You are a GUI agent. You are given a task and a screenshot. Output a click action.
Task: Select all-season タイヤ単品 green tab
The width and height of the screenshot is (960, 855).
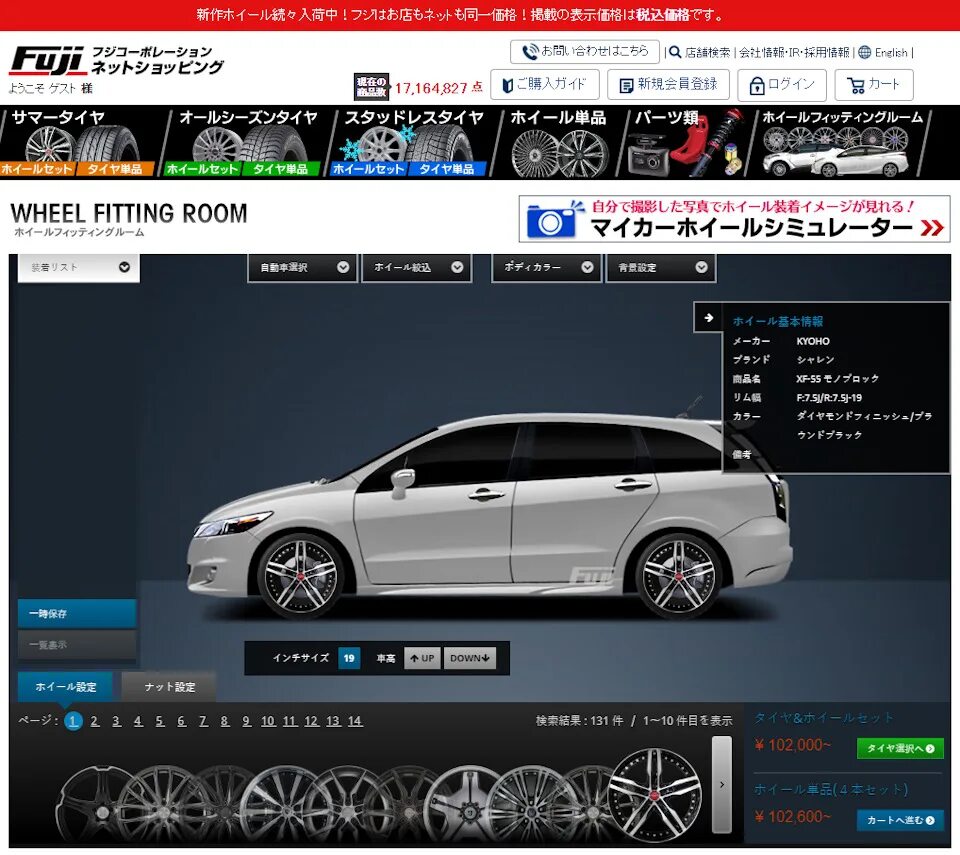pyautogui.click(x=280, y=169)
